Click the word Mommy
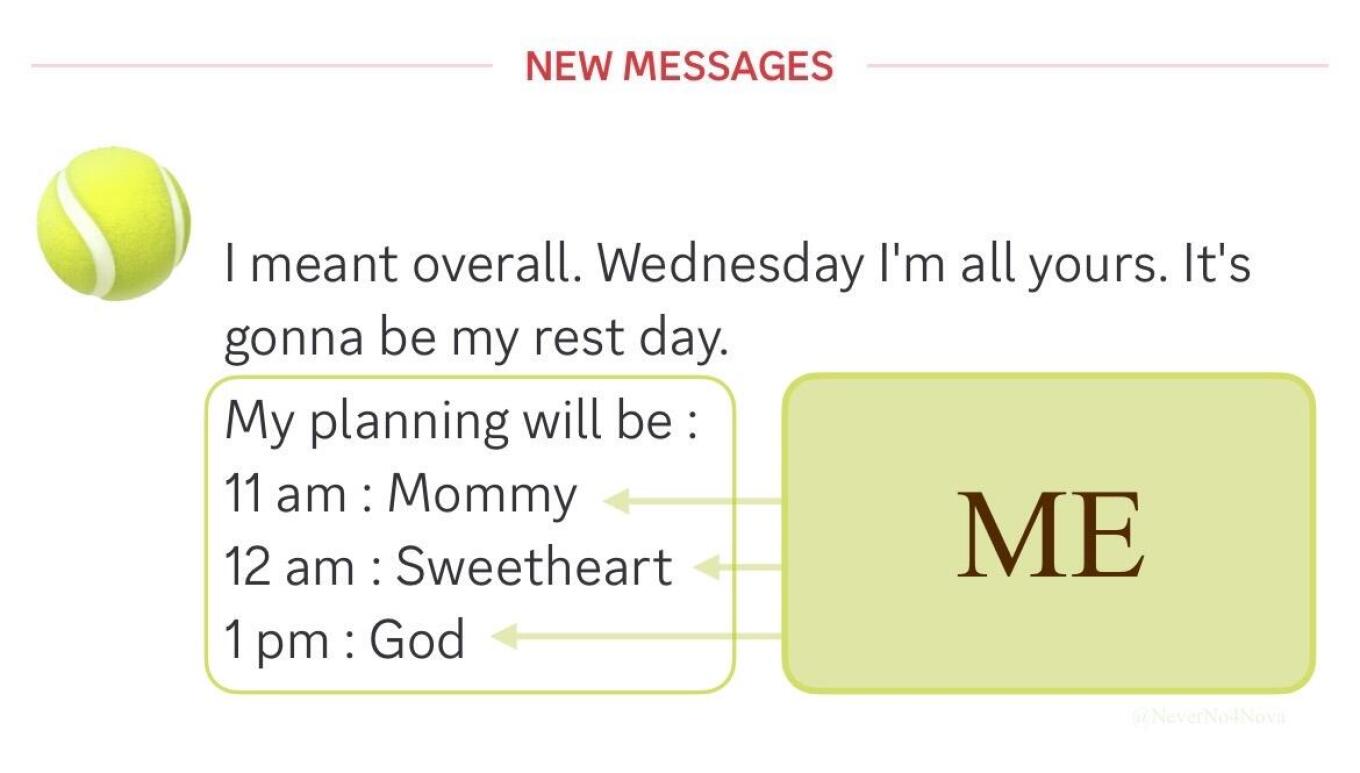This screenshot has height=773, width=1360. (x=483, y=497)
